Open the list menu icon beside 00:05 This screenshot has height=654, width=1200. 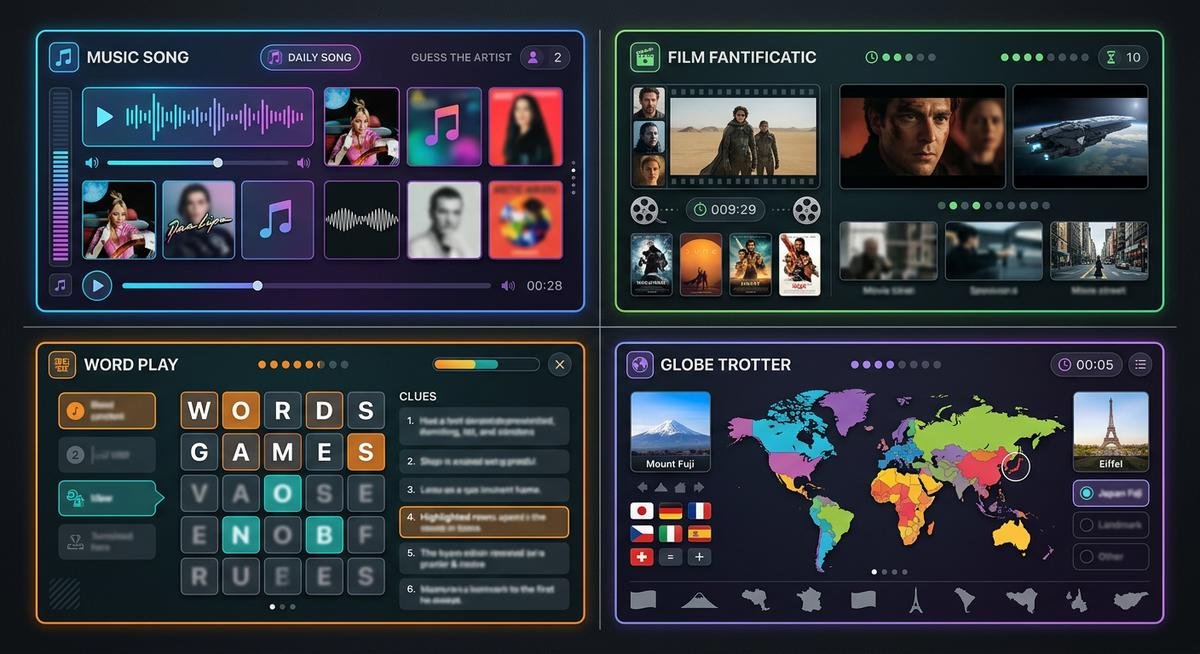1139,364
